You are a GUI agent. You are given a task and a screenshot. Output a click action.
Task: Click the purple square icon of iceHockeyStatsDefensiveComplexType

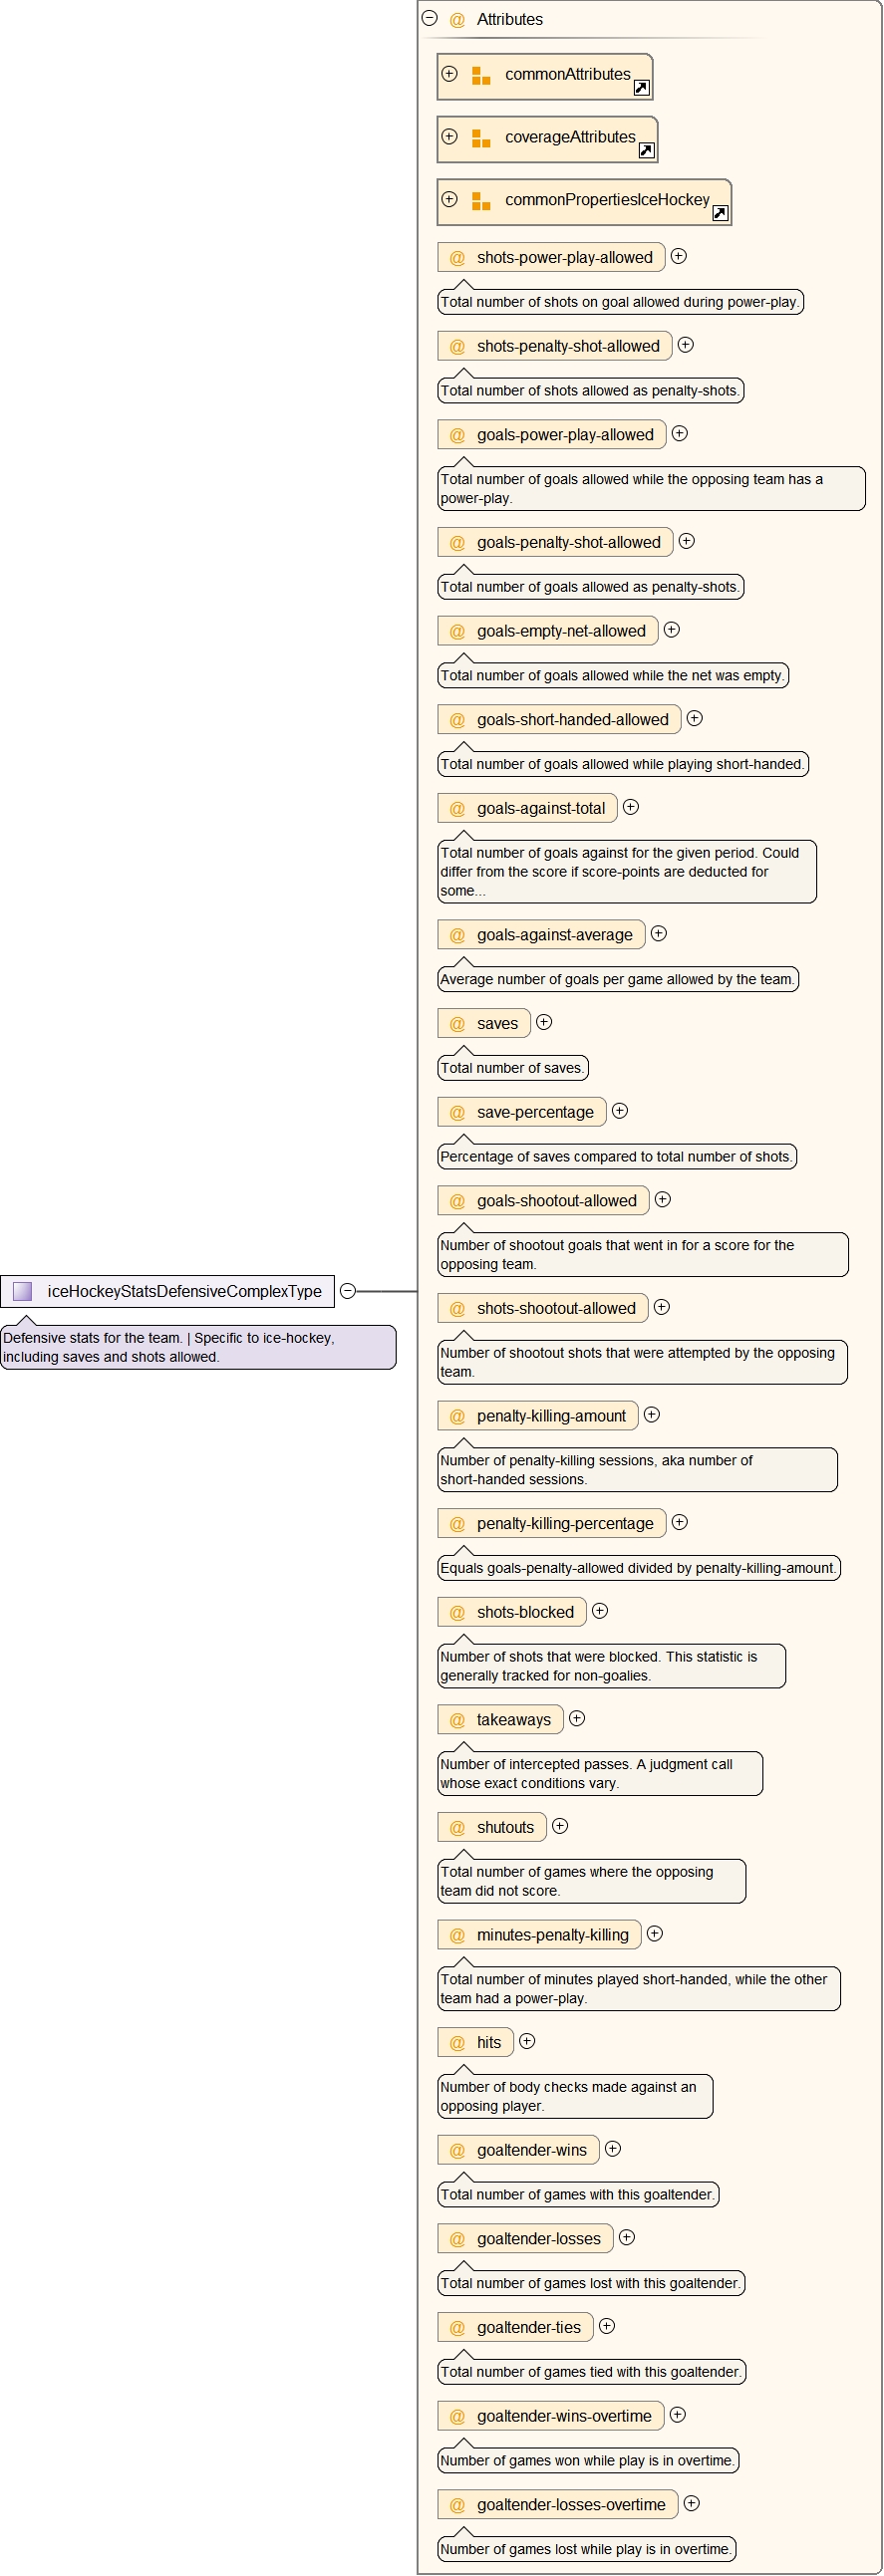click(22, 1292)
